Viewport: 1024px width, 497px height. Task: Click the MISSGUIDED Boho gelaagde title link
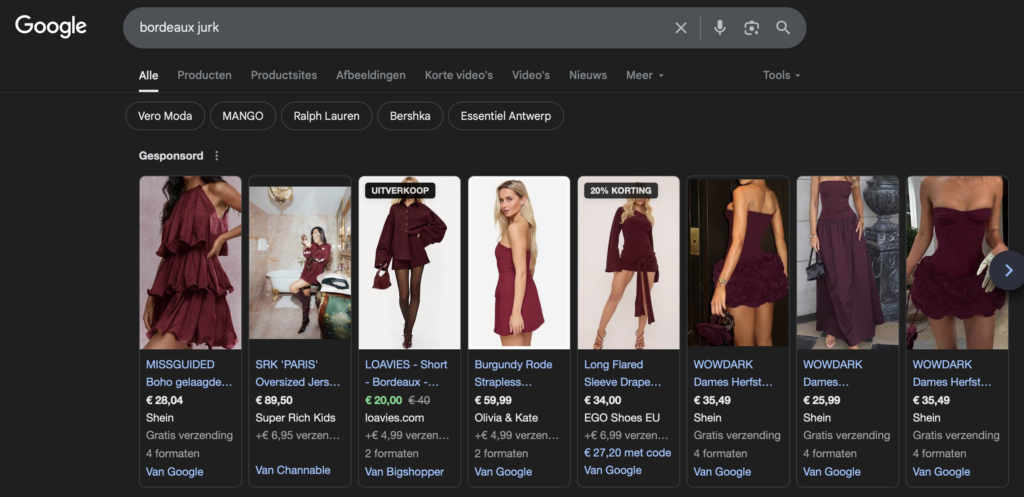coord(189,373)
